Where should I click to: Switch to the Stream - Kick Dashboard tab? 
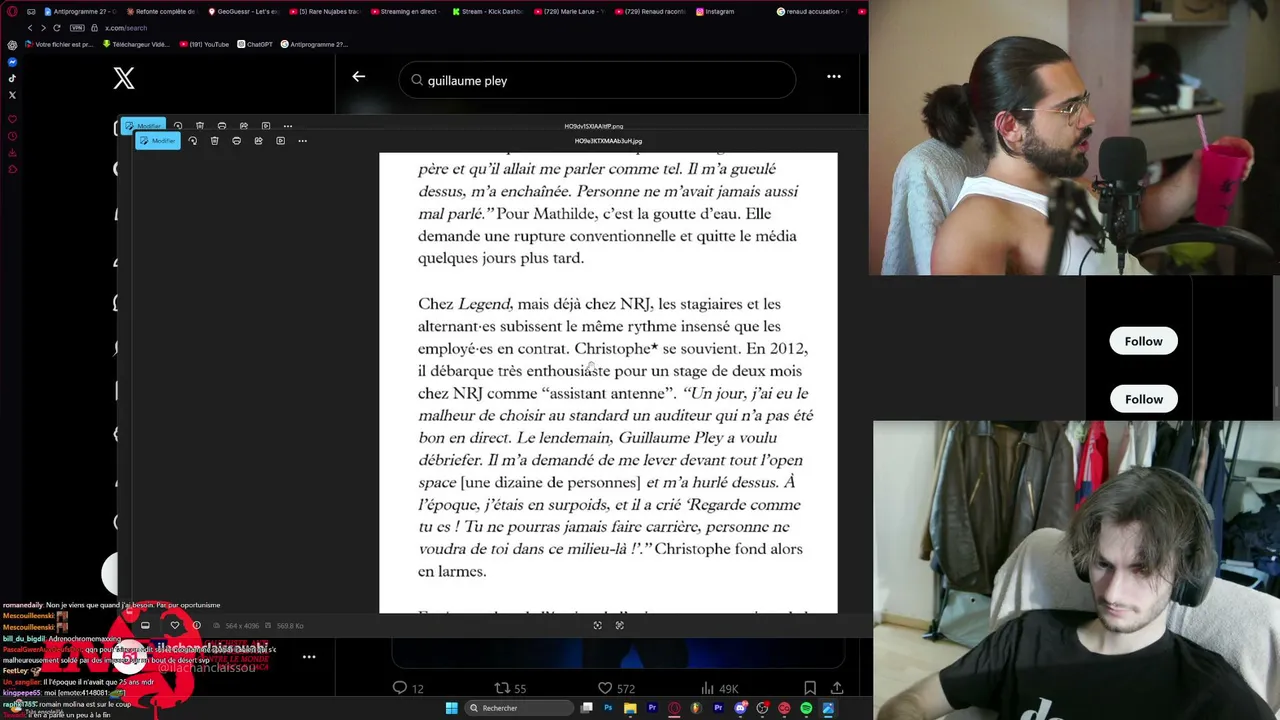[x=488, y=12]
